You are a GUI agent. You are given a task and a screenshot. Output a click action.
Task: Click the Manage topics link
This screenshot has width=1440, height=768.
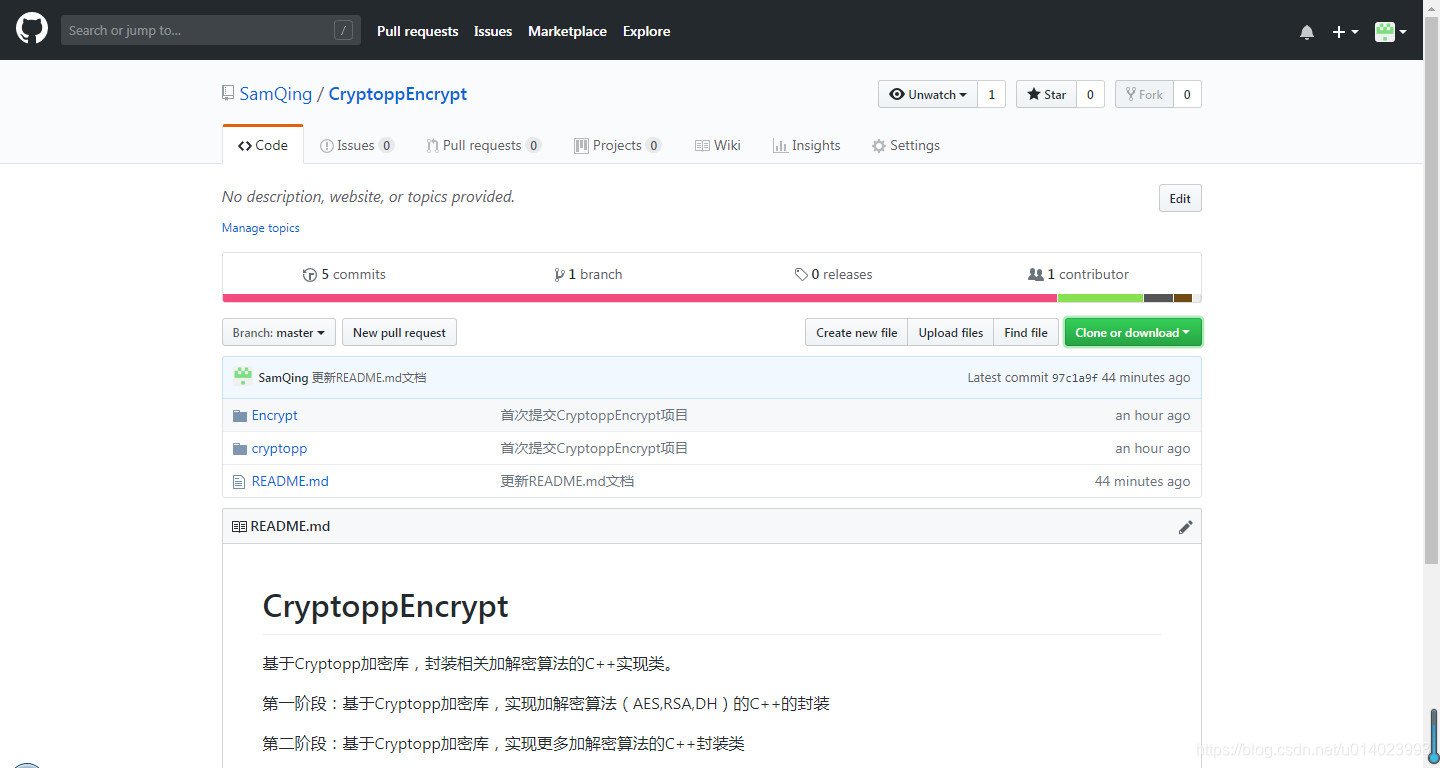260,228
